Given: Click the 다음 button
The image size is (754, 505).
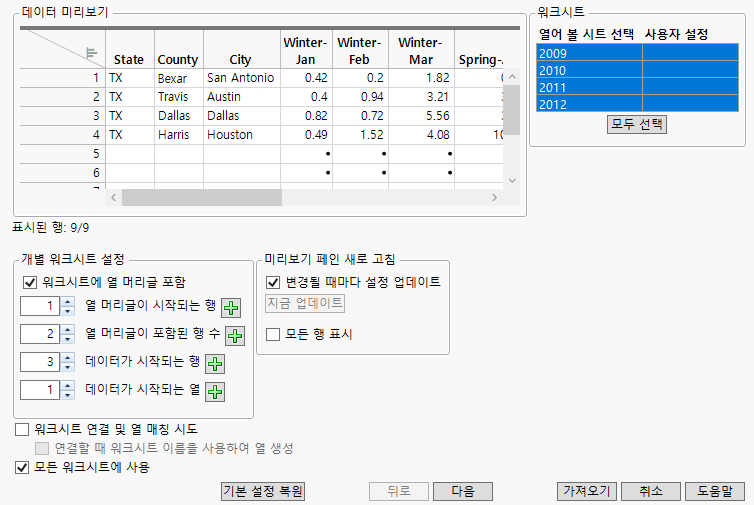Looking at the screenshot, I should click(x=463, y=492).
